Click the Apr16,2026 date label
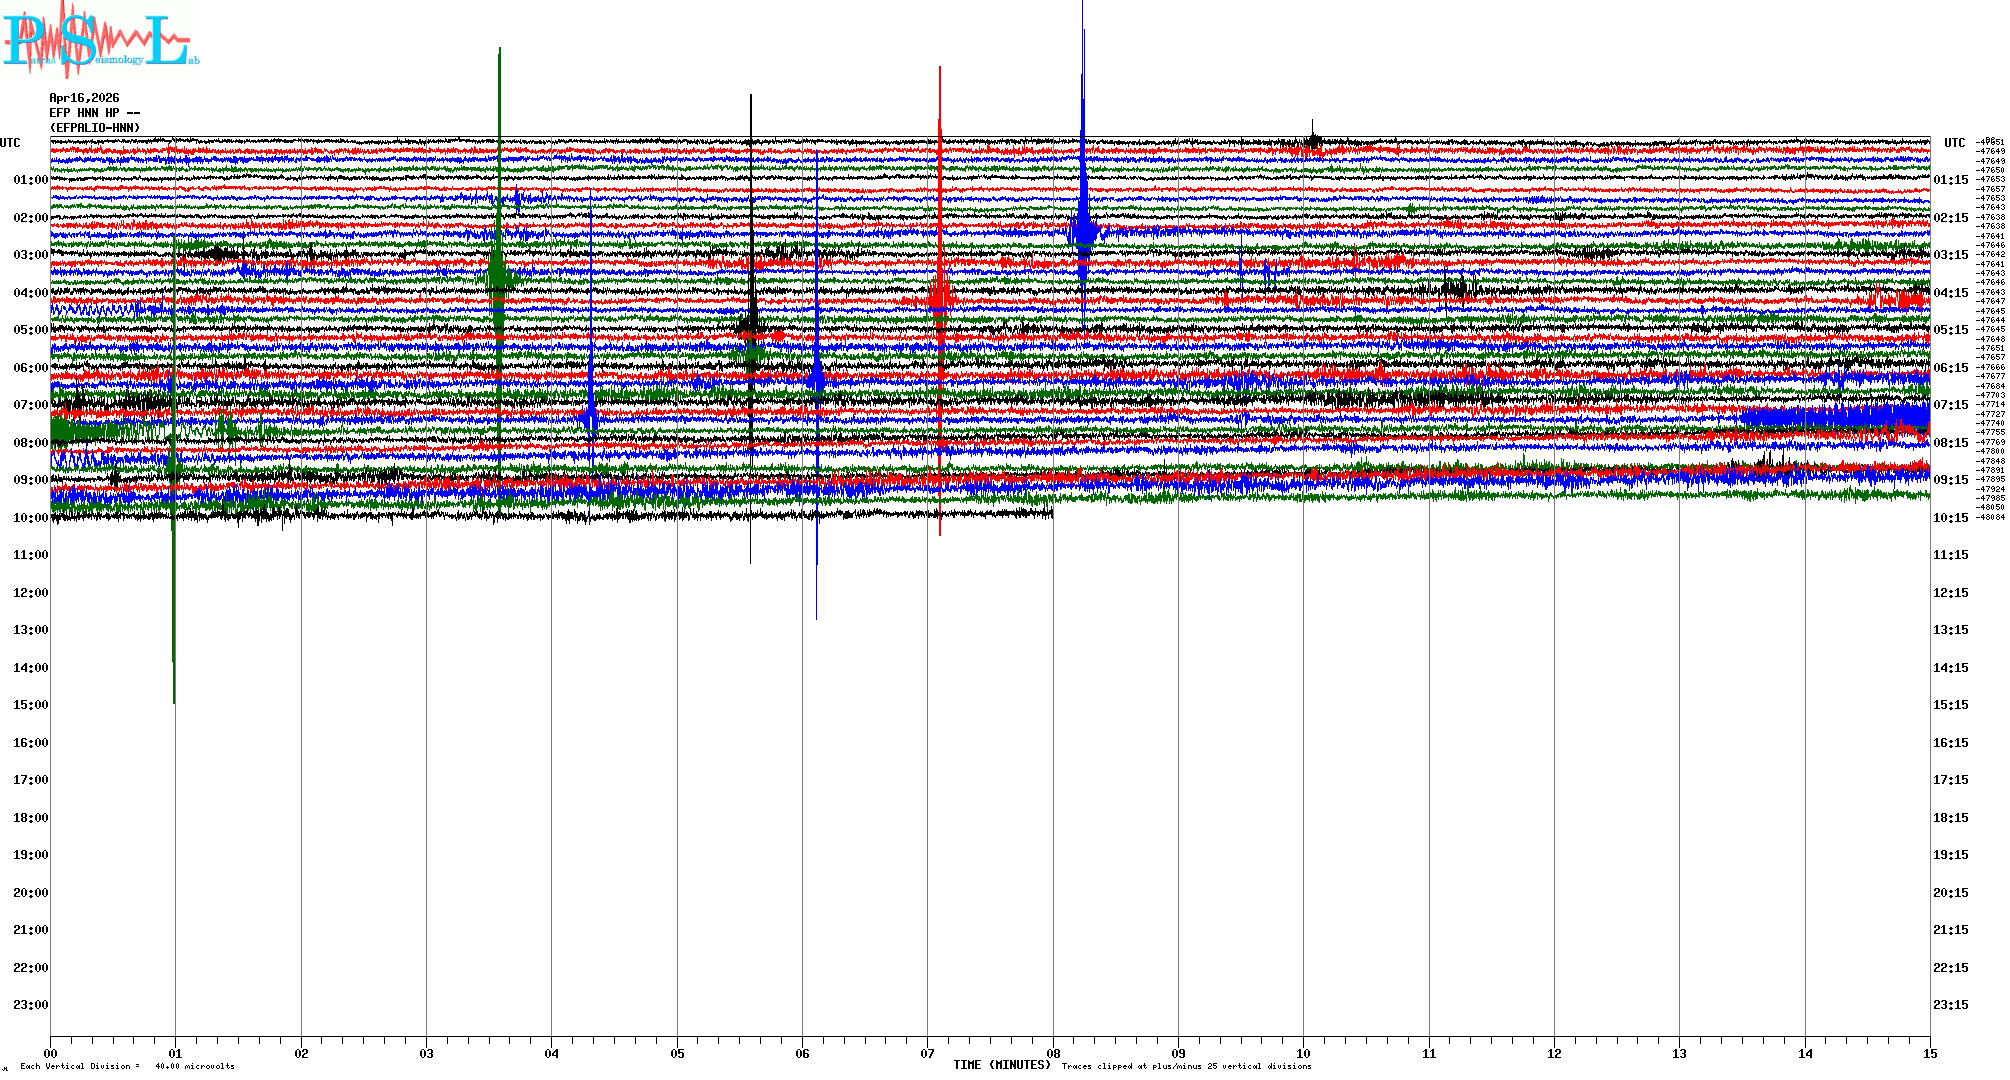 [84, 98]
